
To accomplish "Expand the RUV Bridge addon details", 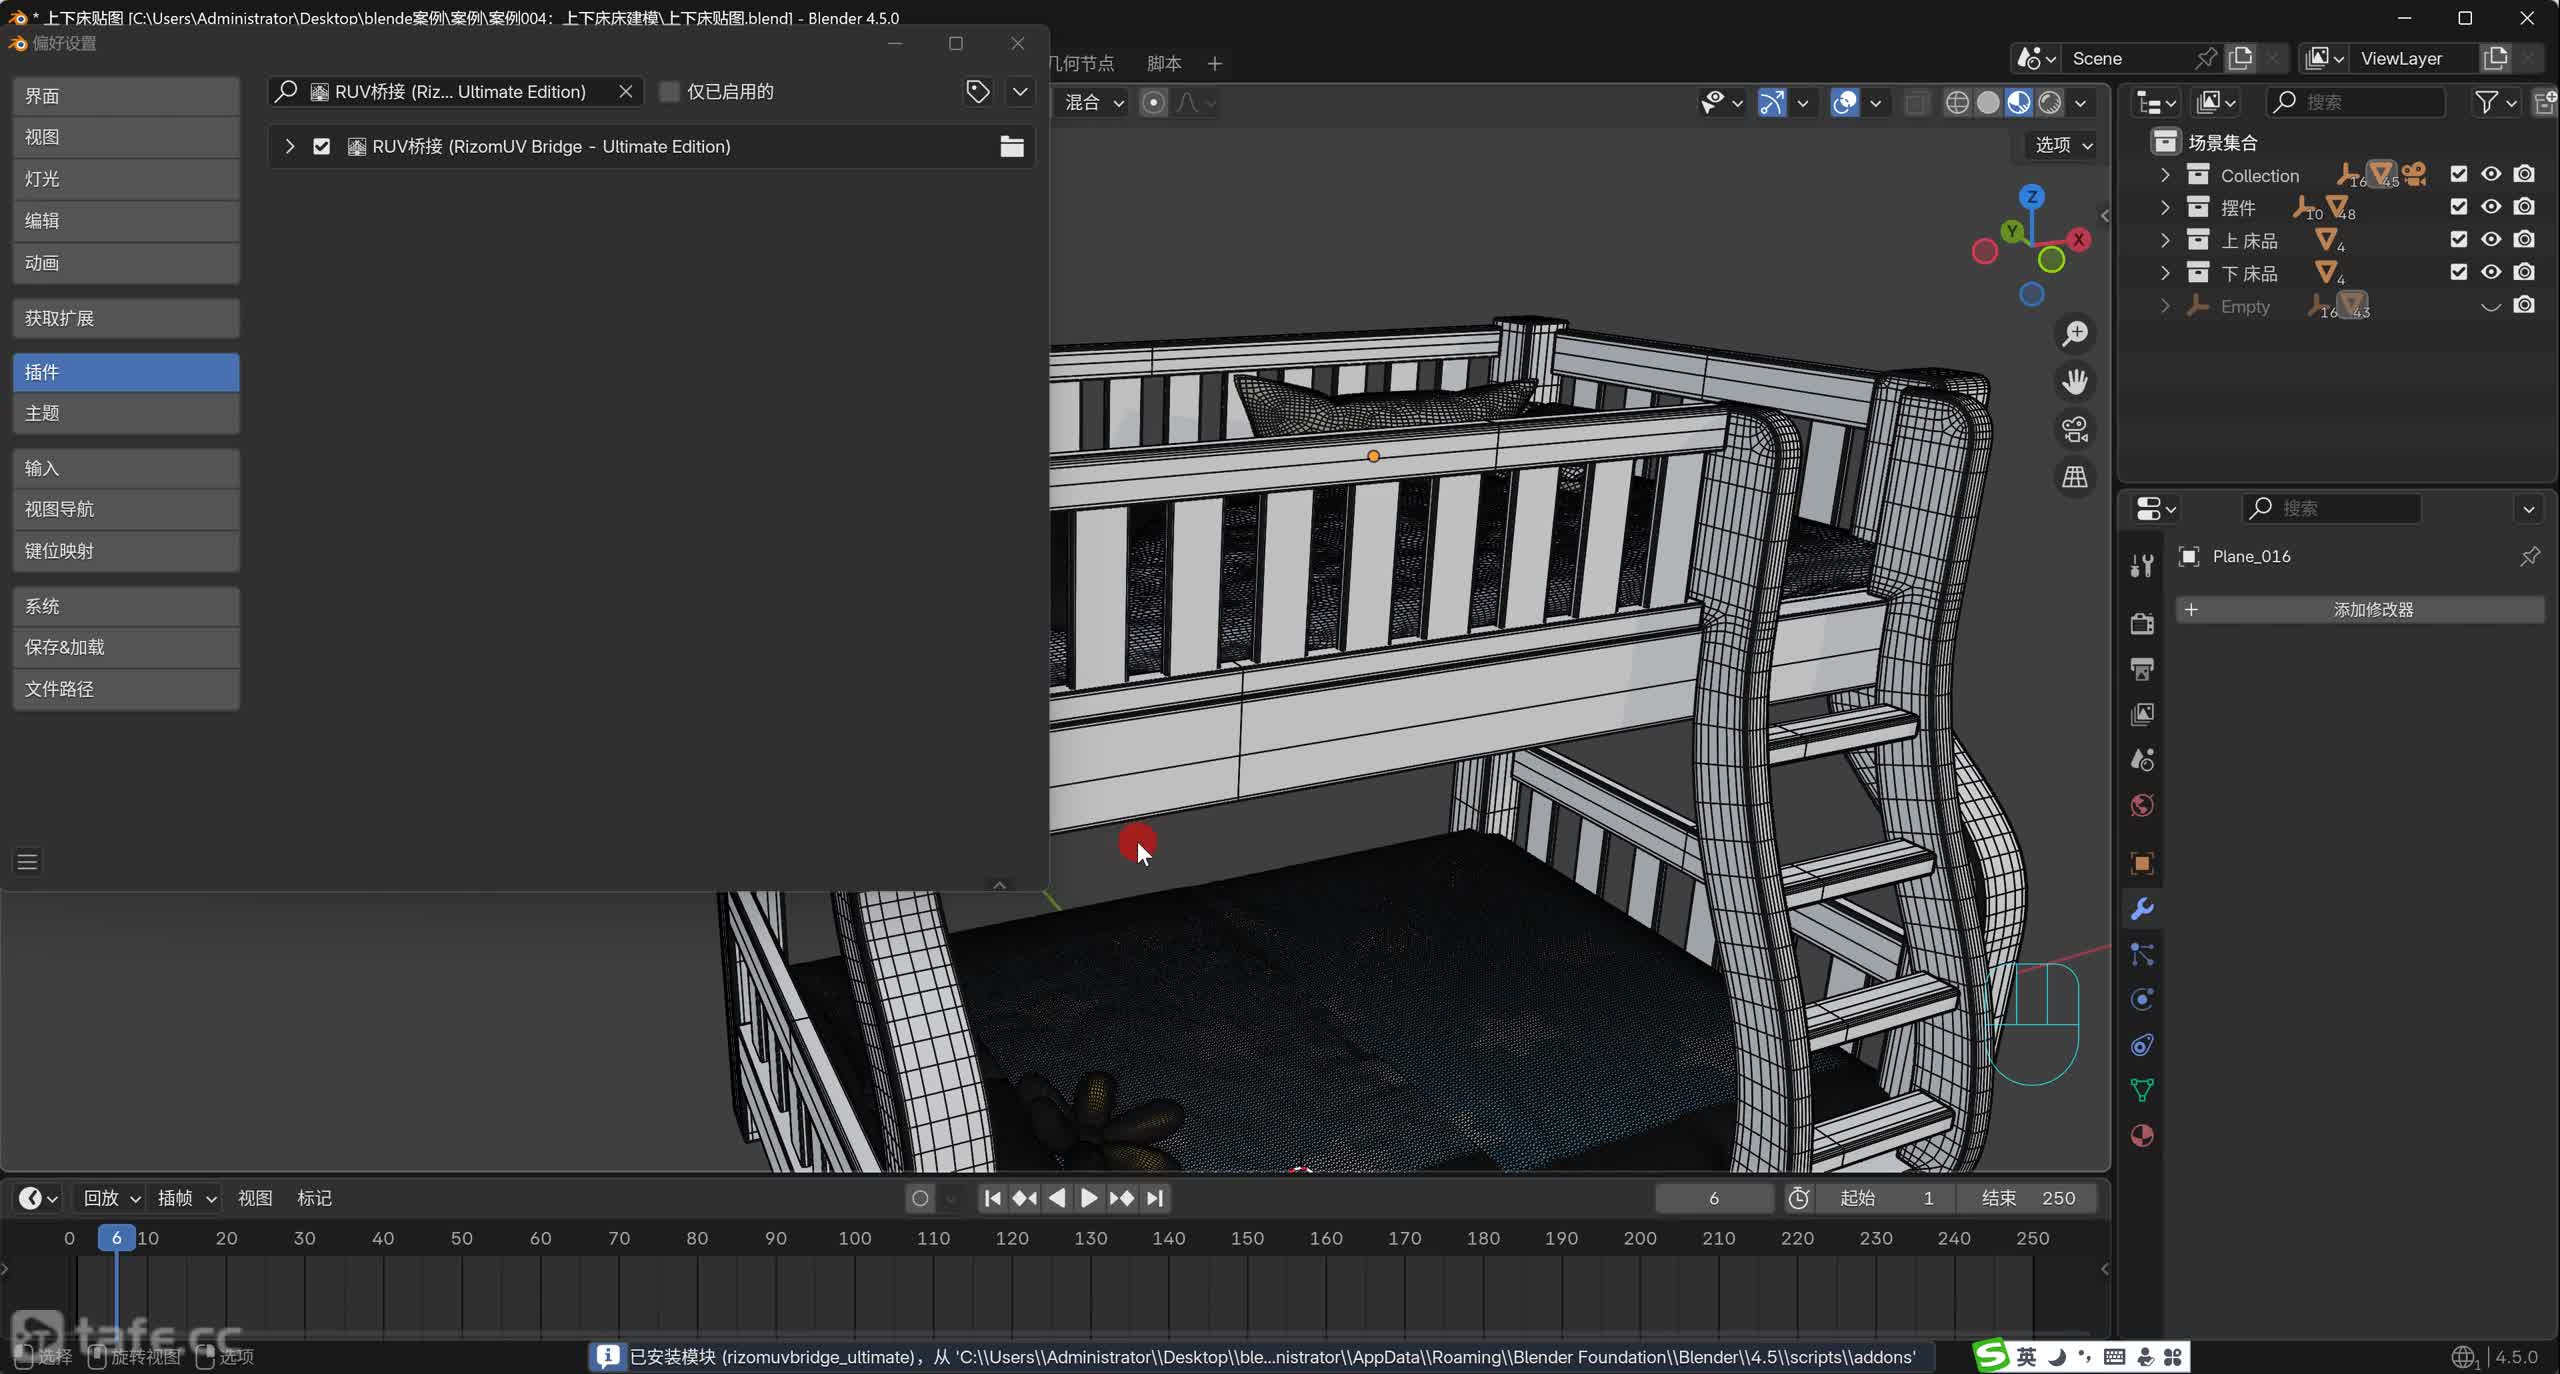I will (289, 147).
